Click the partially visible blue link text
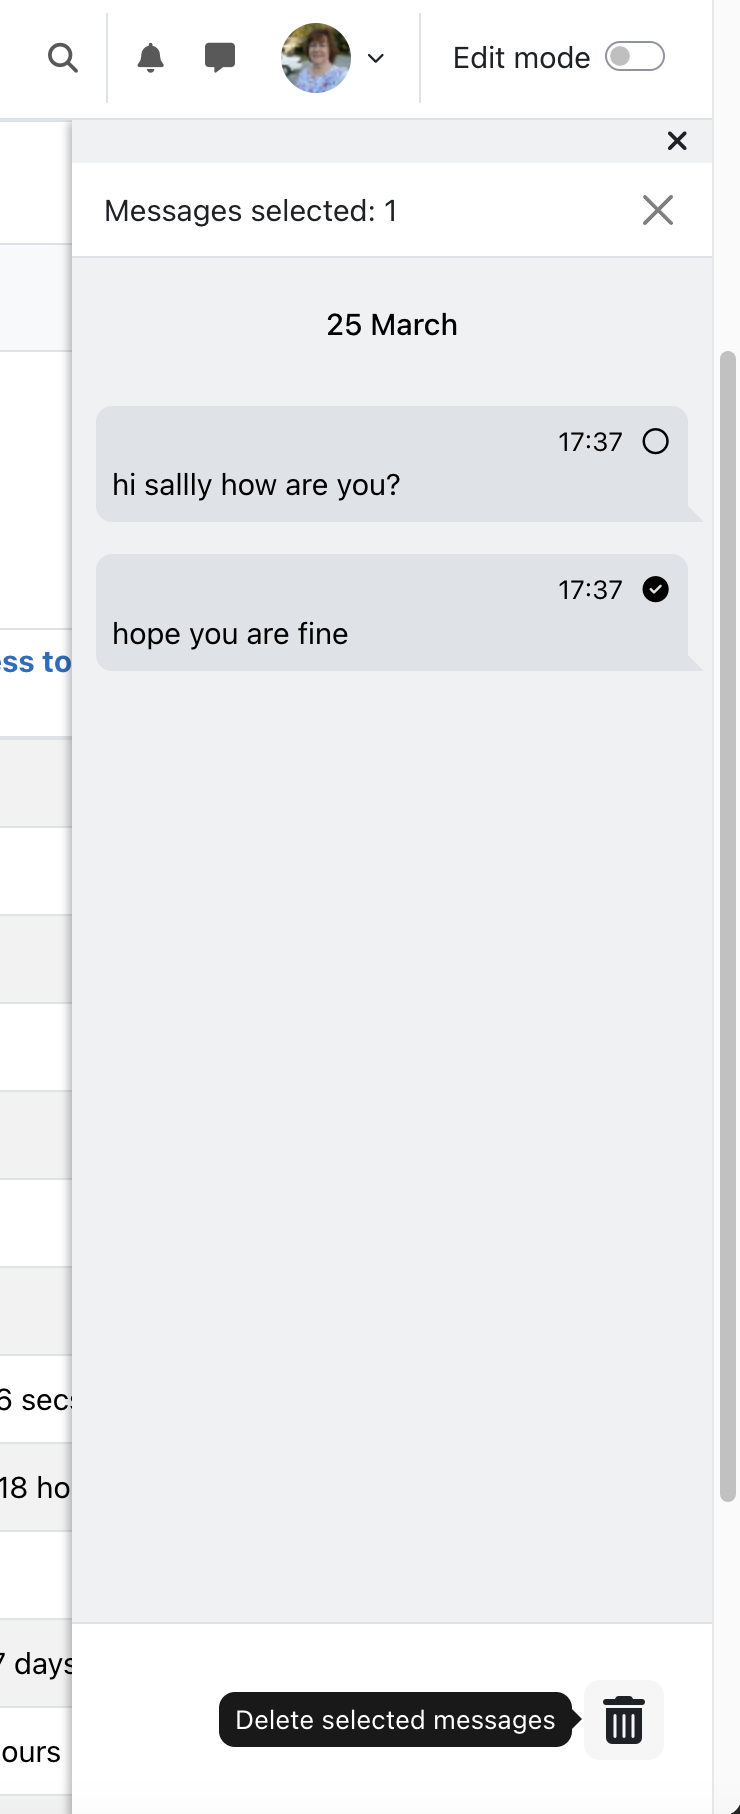 coord(35,662)
